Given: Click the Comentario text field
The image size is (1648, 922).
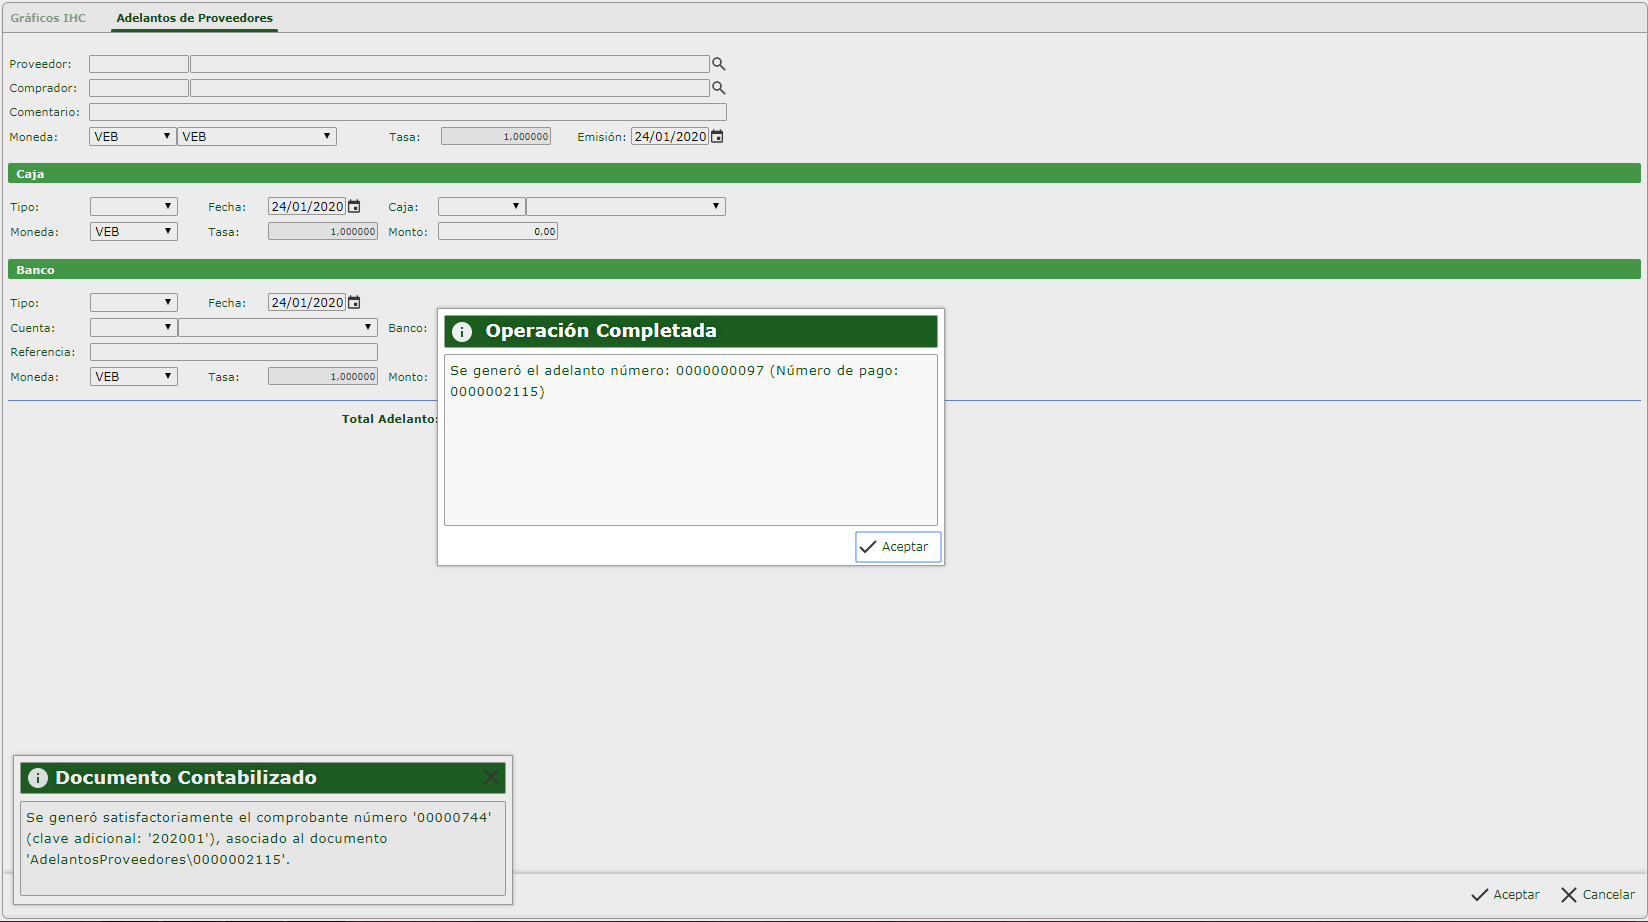Looking at the screenshot, I should 407,112.
